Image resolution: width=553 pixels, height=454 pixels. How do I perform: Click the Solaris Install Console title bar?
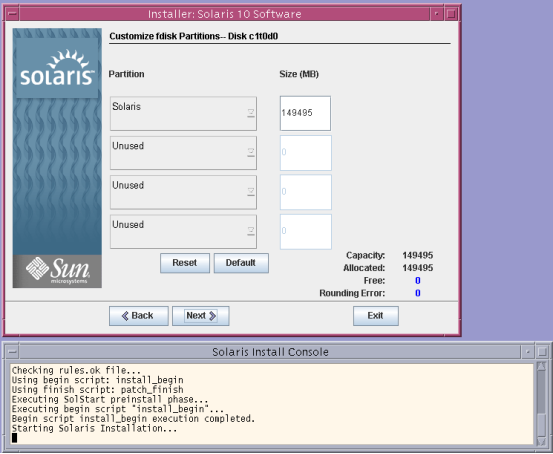click(x=270, y=352)
